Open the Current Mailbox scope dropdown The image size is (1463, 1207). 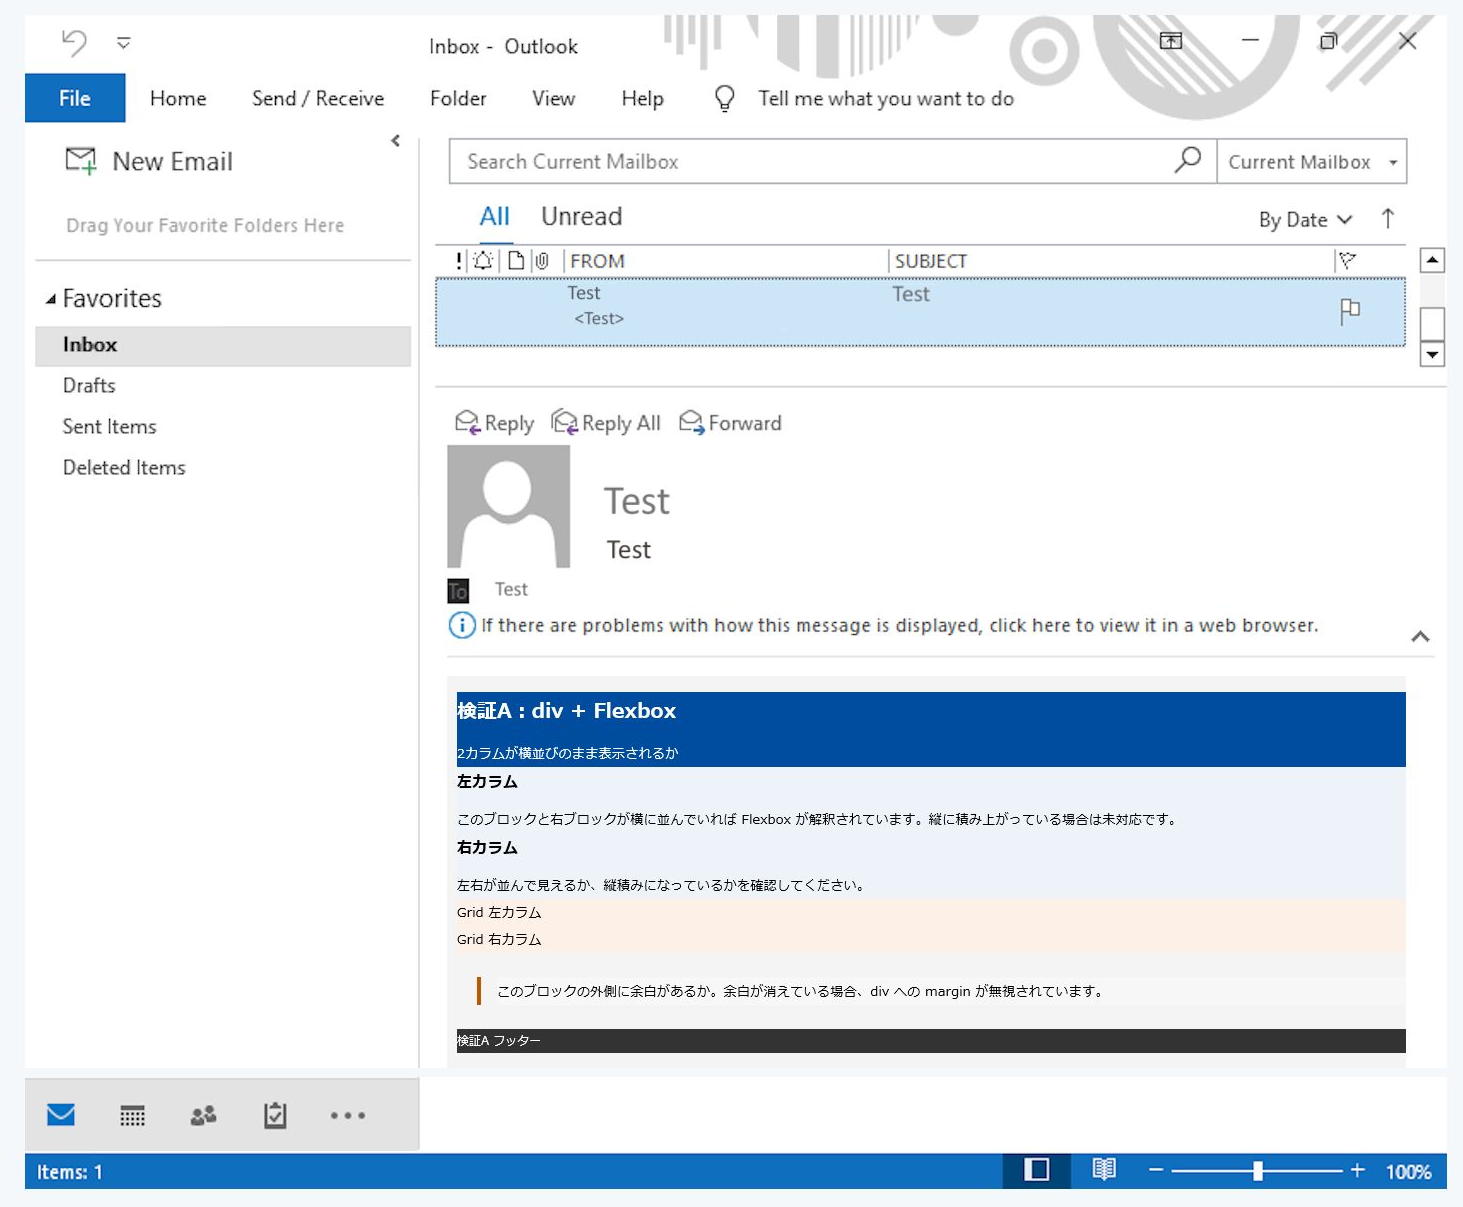(1311, 162)
